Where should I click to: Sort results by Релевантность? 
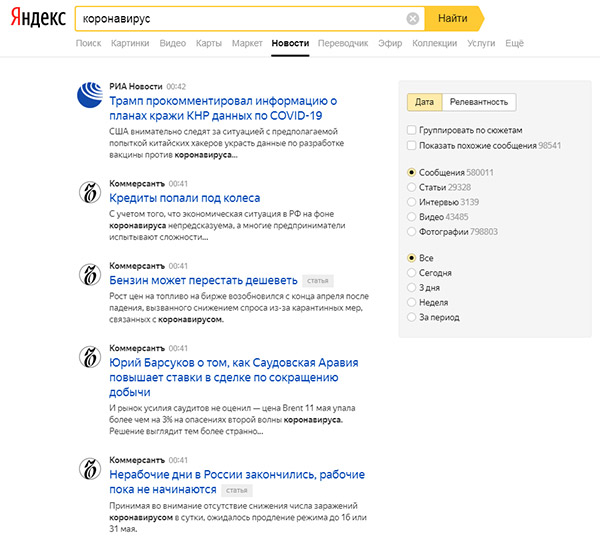(x=479, y=102)
